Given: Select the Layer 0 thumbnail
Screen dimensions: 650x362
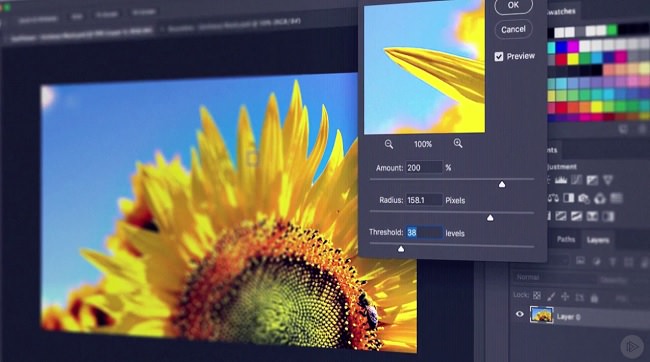Looking at the screenshot, I should tap(542, 315).
